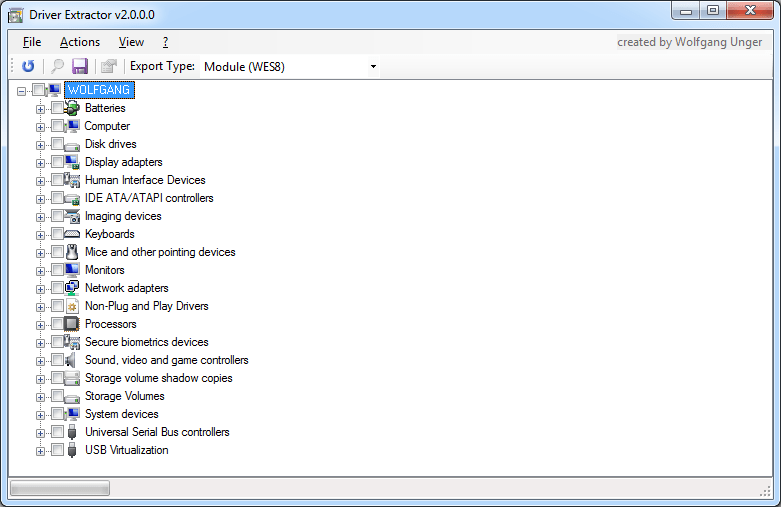
Task: Click the Processors chip icon
Action: click(x=72, y=324)
